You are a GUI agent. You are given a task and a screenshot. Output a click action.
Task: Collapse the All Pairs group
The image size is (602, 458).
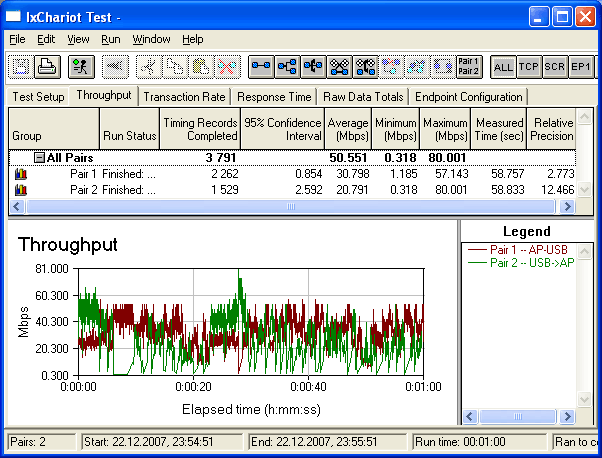[39, 157]
